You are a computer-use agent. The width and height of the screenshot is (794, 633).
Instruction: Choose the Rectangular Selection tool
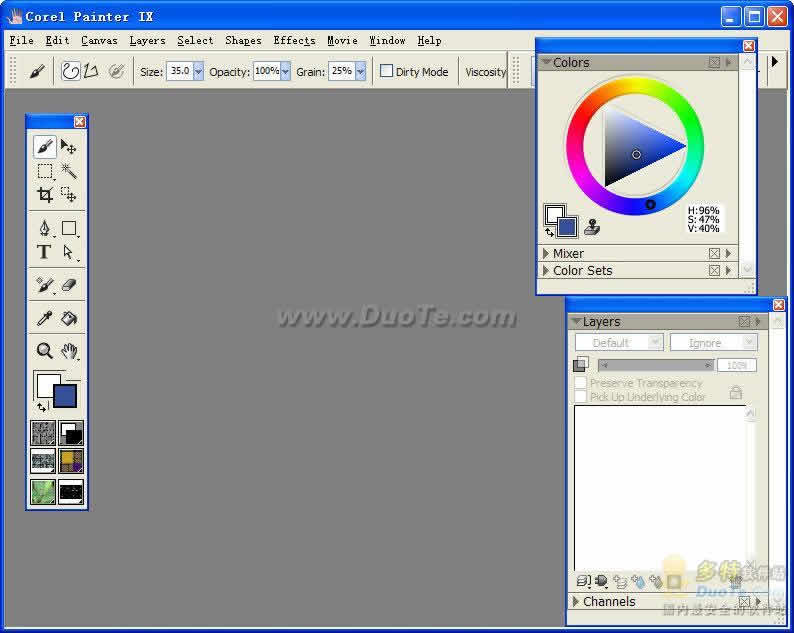coord(45,171)
